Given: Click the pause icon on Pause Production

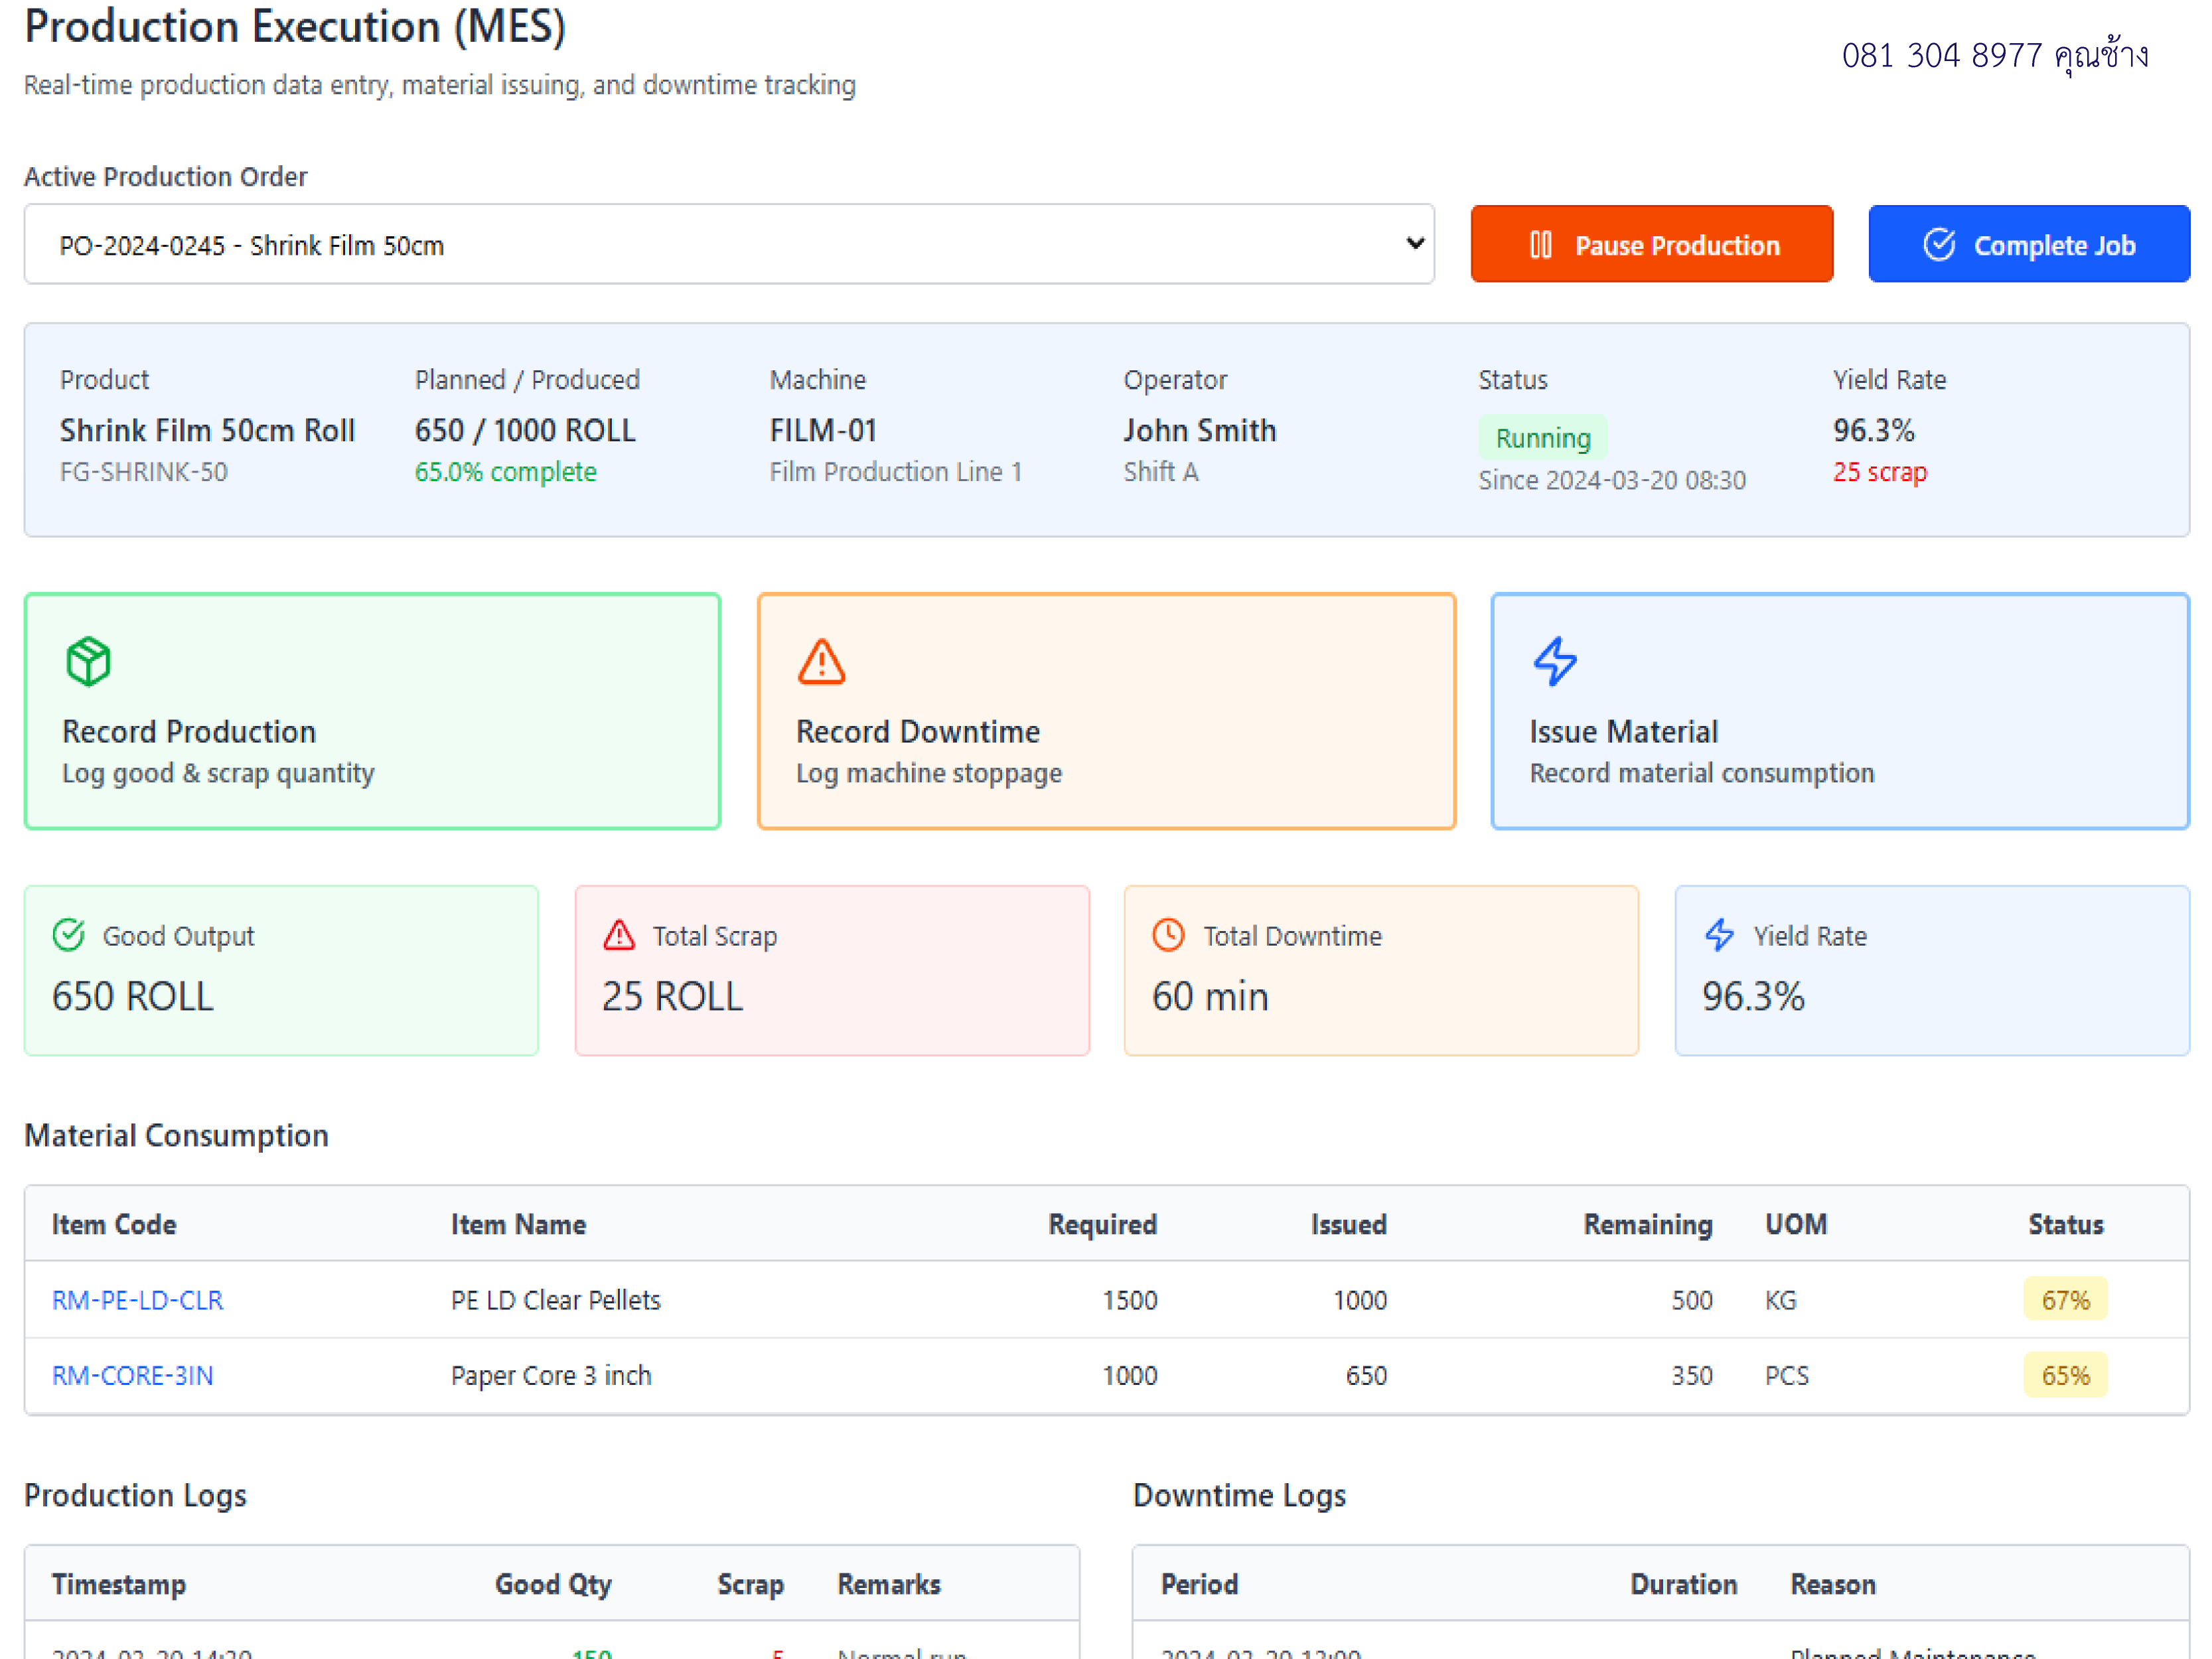Looking at the screenshot, I should pyautogui.click(x=1540, y=245).
